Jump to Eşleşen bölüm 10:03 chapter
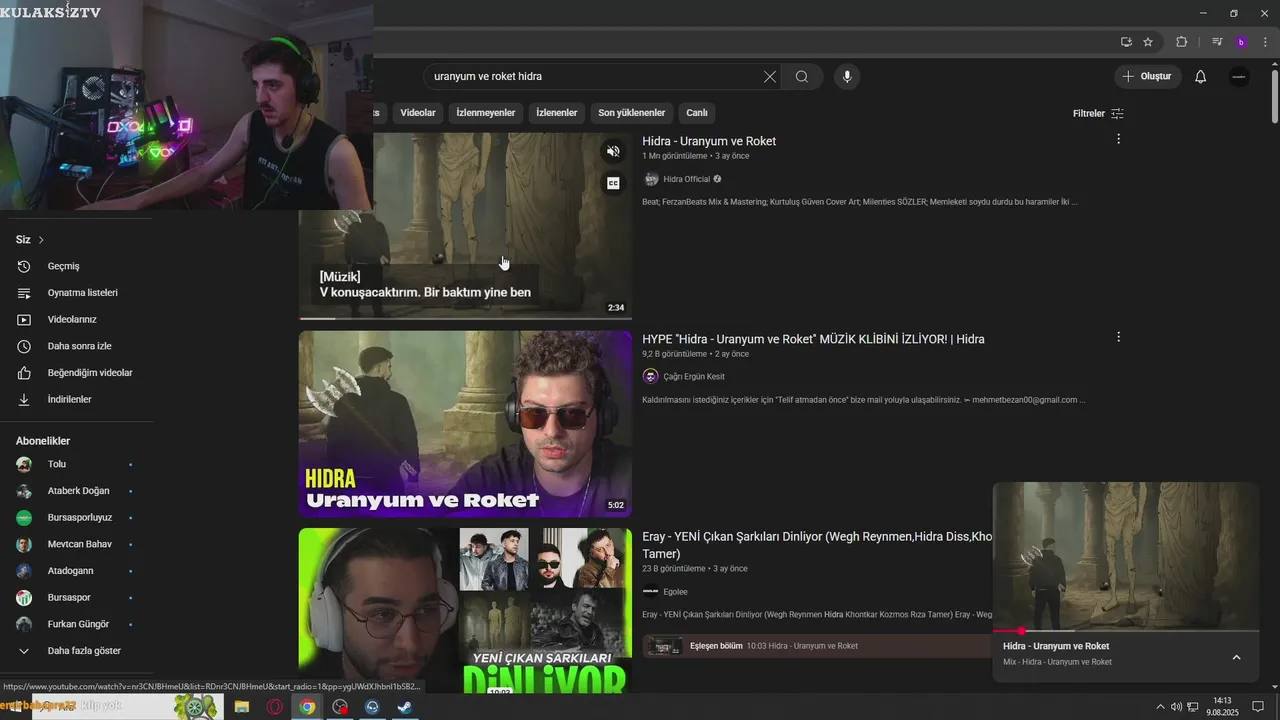Screen dimensions: 1280x720 [816, 646]
